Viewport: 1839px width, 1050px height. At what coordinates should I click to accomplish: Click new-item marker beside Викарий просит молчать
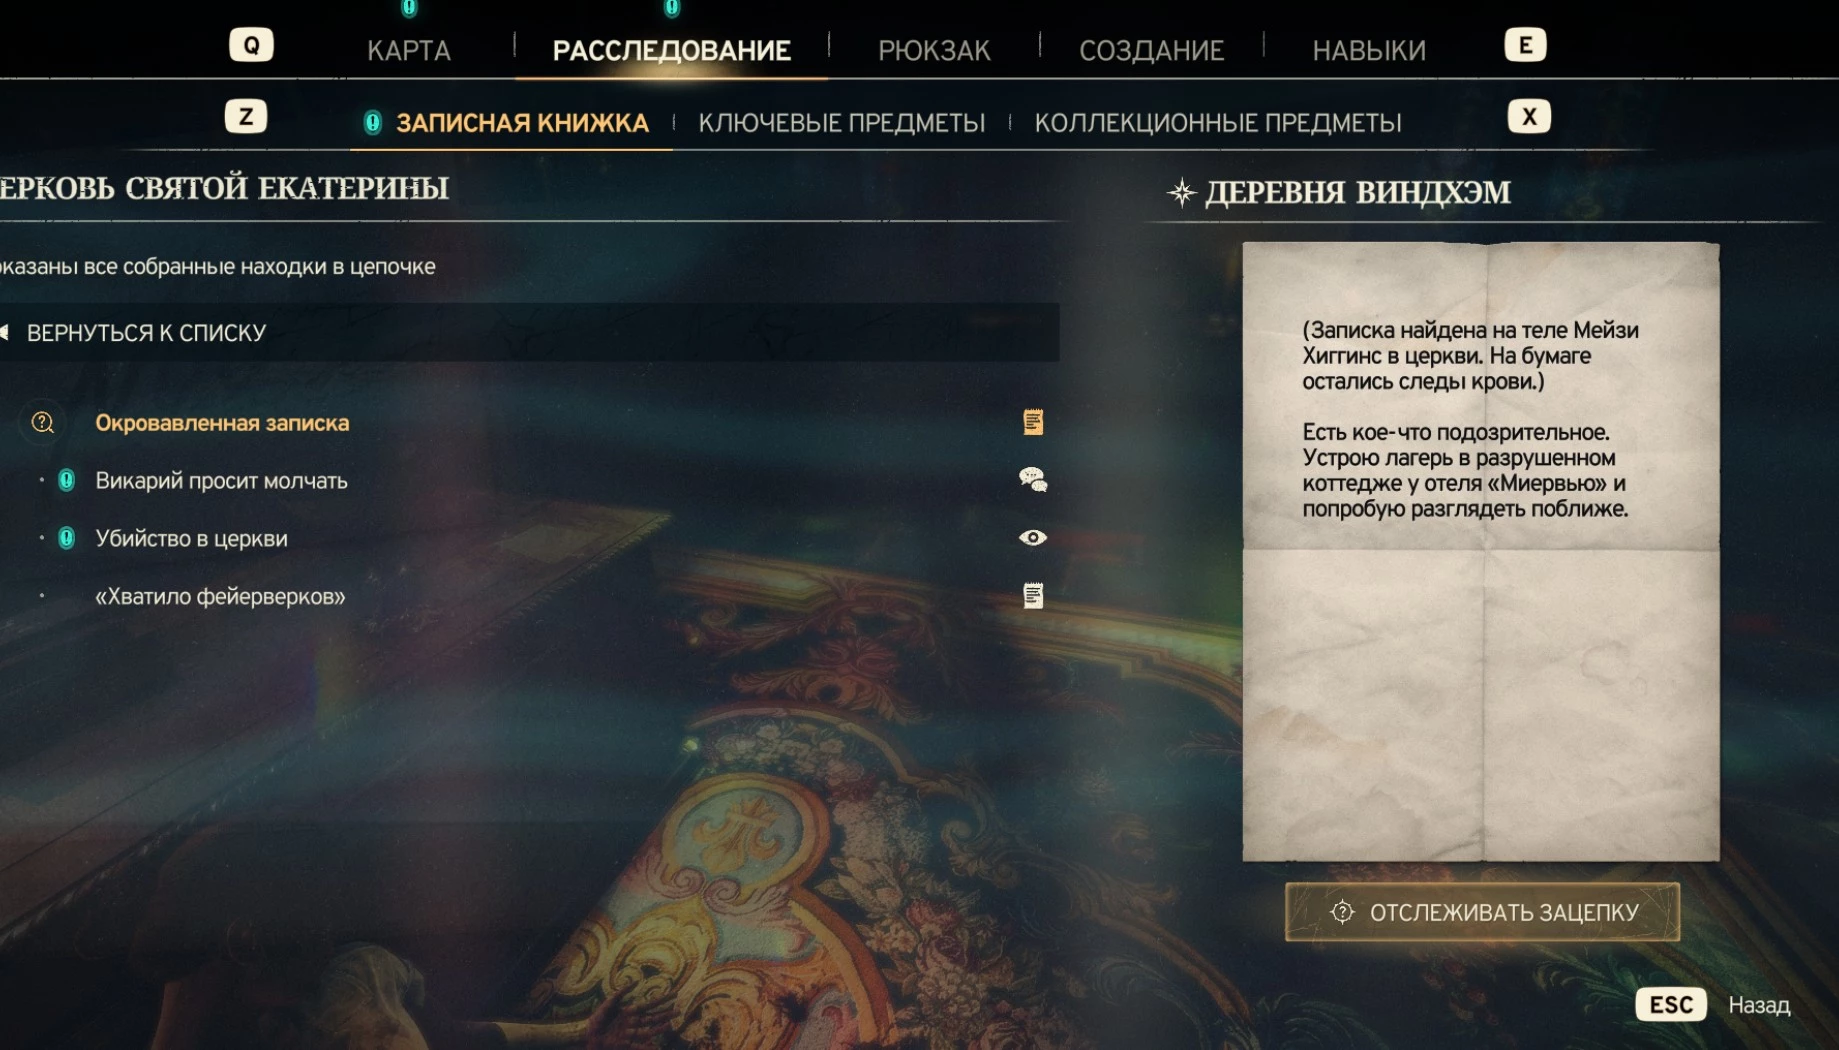click(x=66, y=480)
